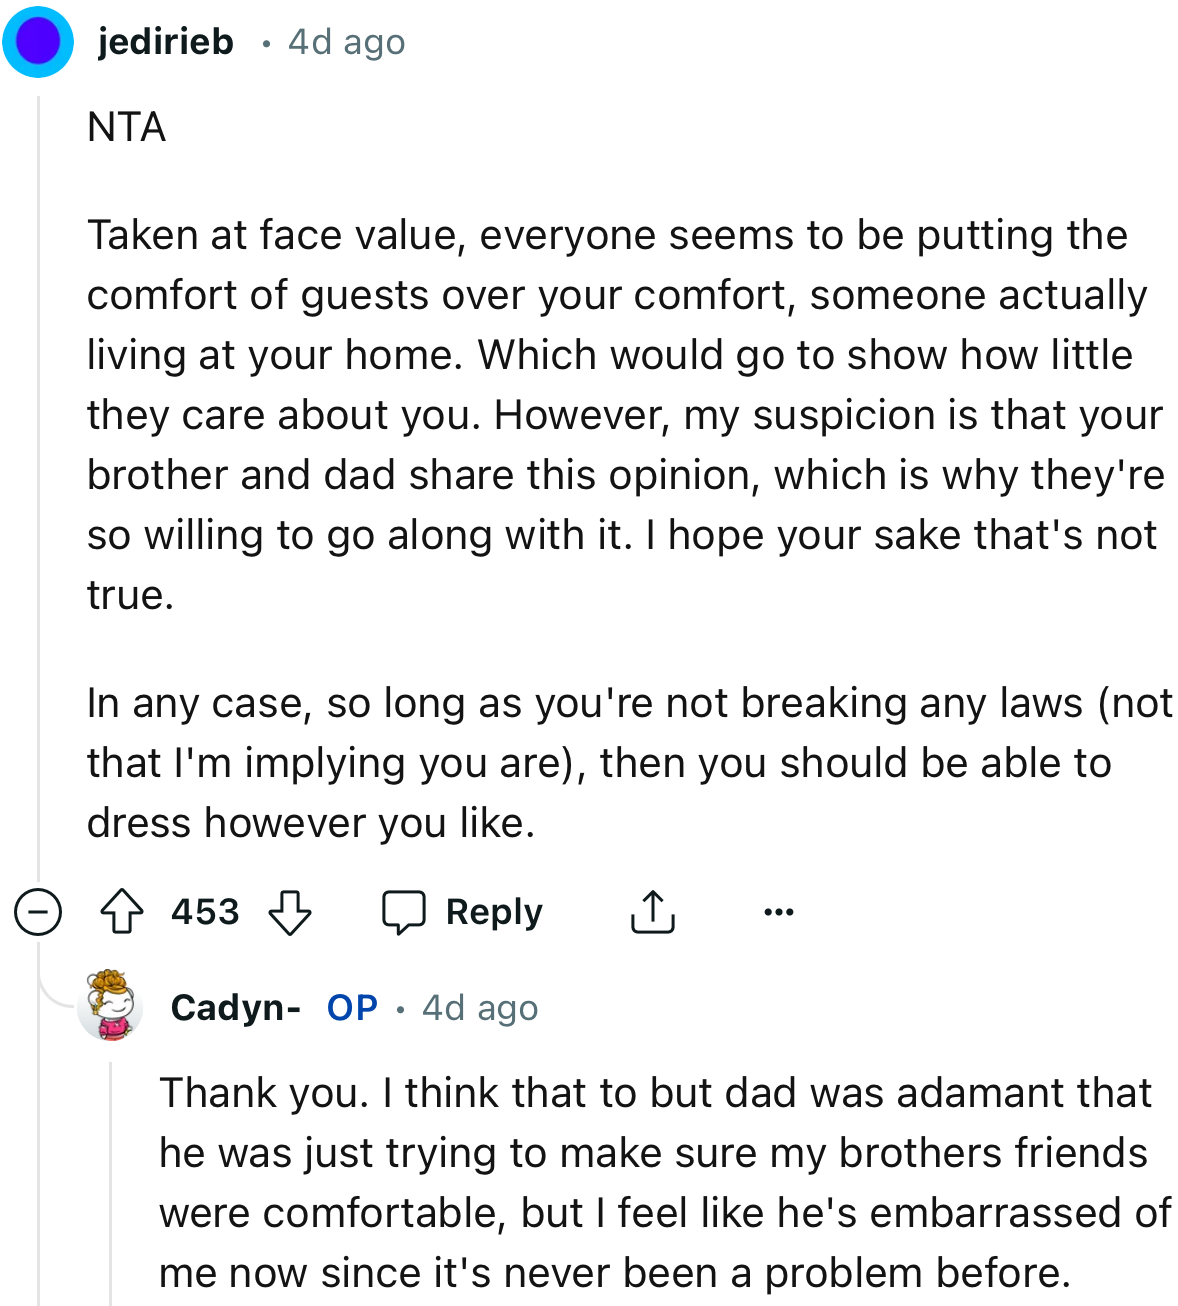
Task: Visit Cadyn-'s user profile
Action: coord(236,1008)
